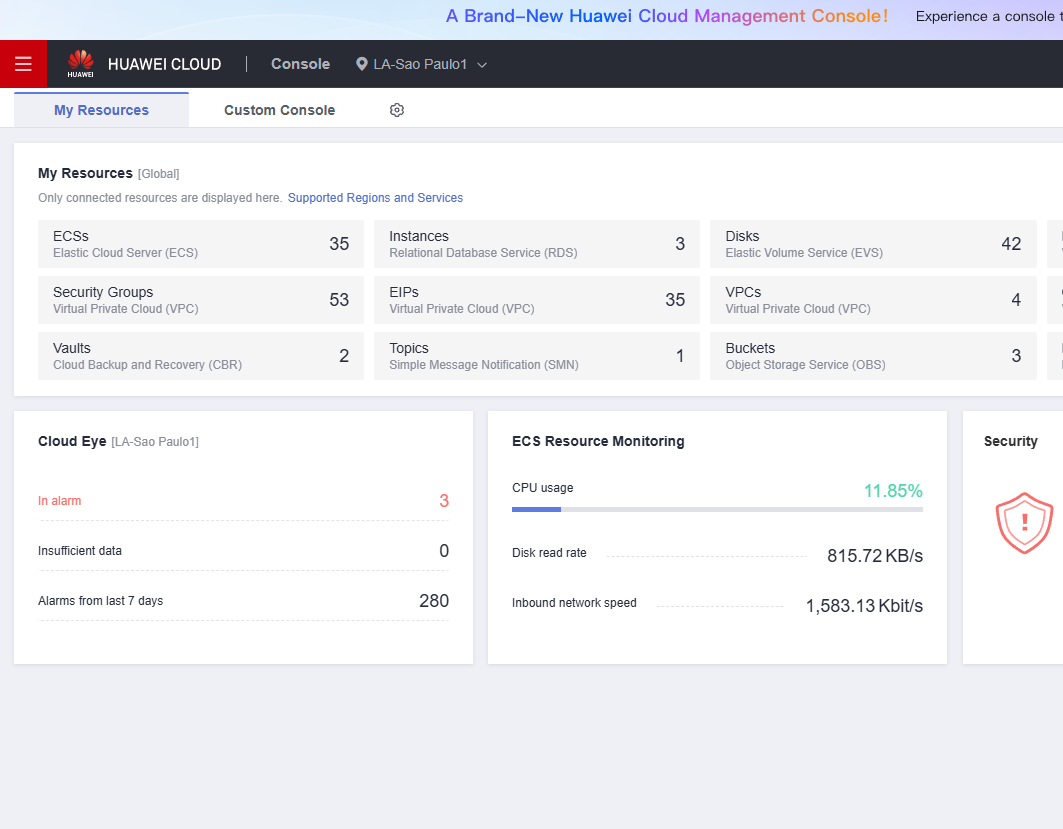This screenshot has width=1063, height=829.
Task: Open the hamburger service list menu
Action: coord(23,64)
